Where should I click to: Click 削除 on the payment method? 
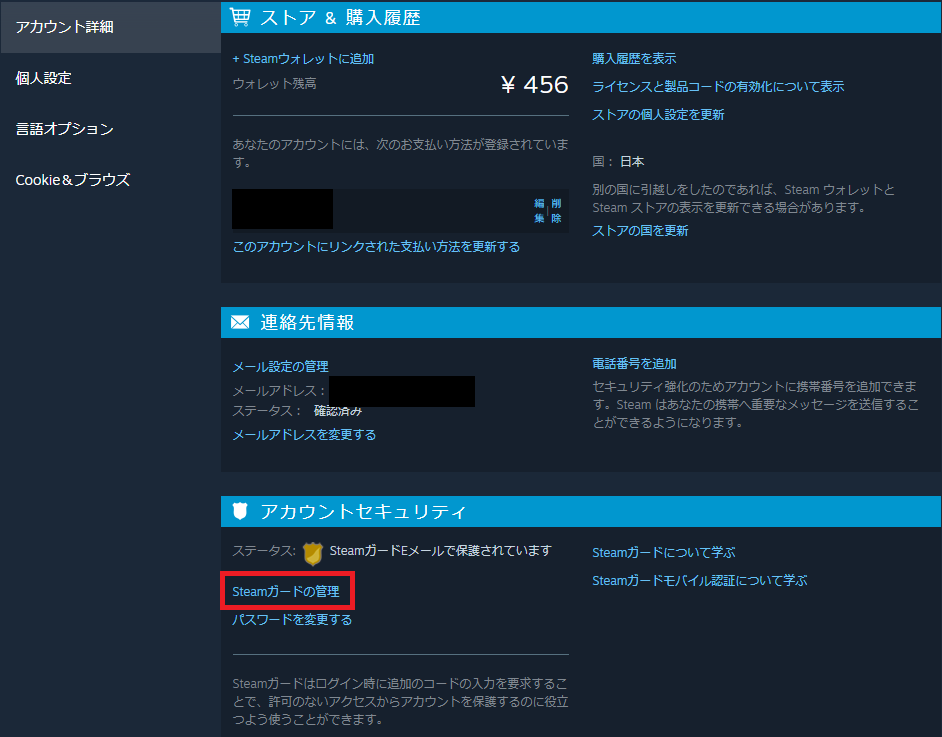[x=556, y=211]
